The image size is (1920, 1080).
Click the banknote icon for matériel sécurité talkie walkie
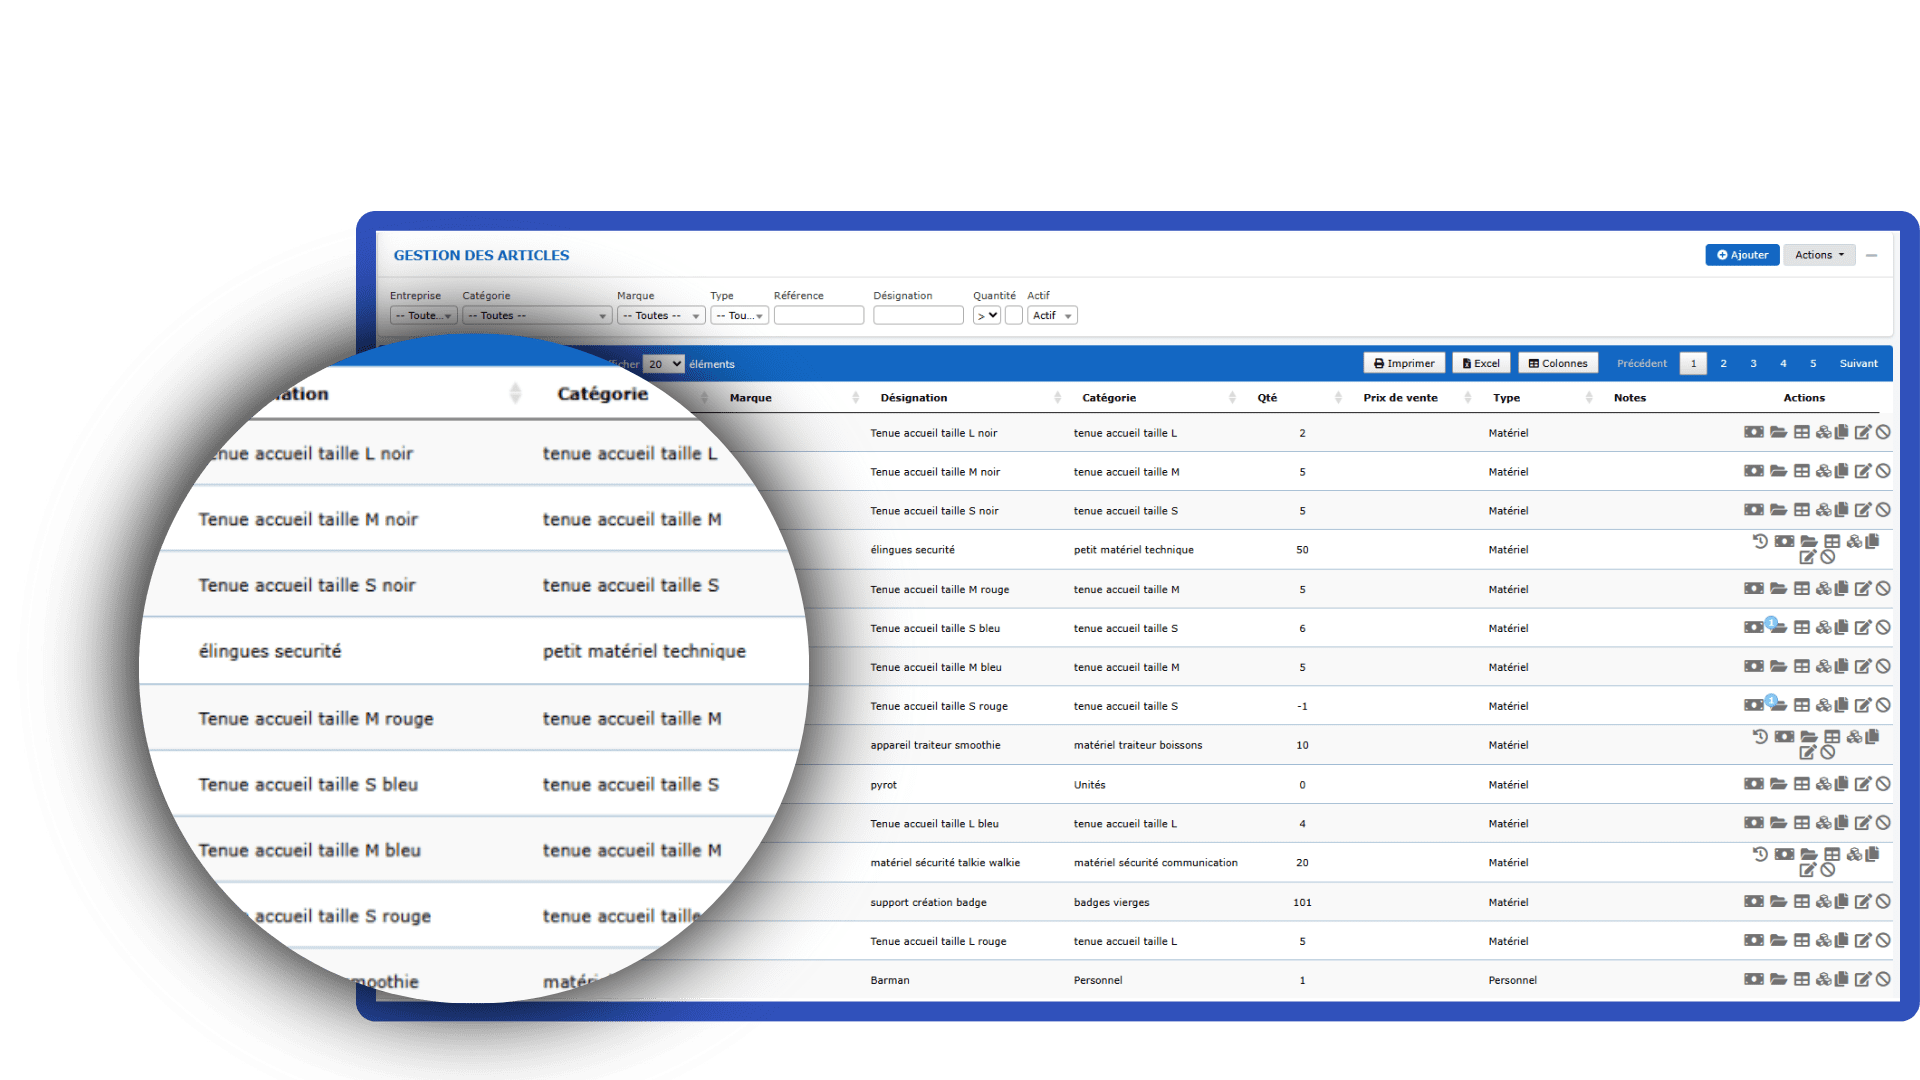pyautogui.click(x=1785, y=854)
